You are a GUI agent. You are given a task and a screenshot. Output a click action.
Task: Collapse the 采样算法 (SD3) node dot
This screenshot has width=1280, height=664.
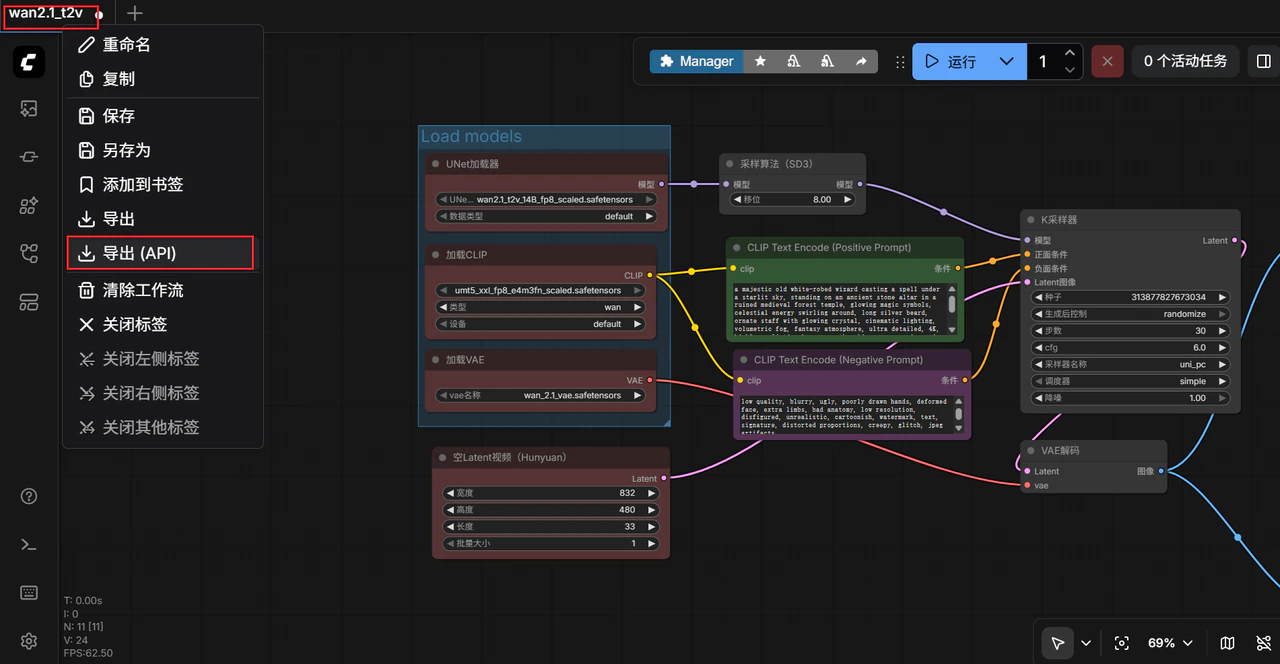[x=730, y=164]
